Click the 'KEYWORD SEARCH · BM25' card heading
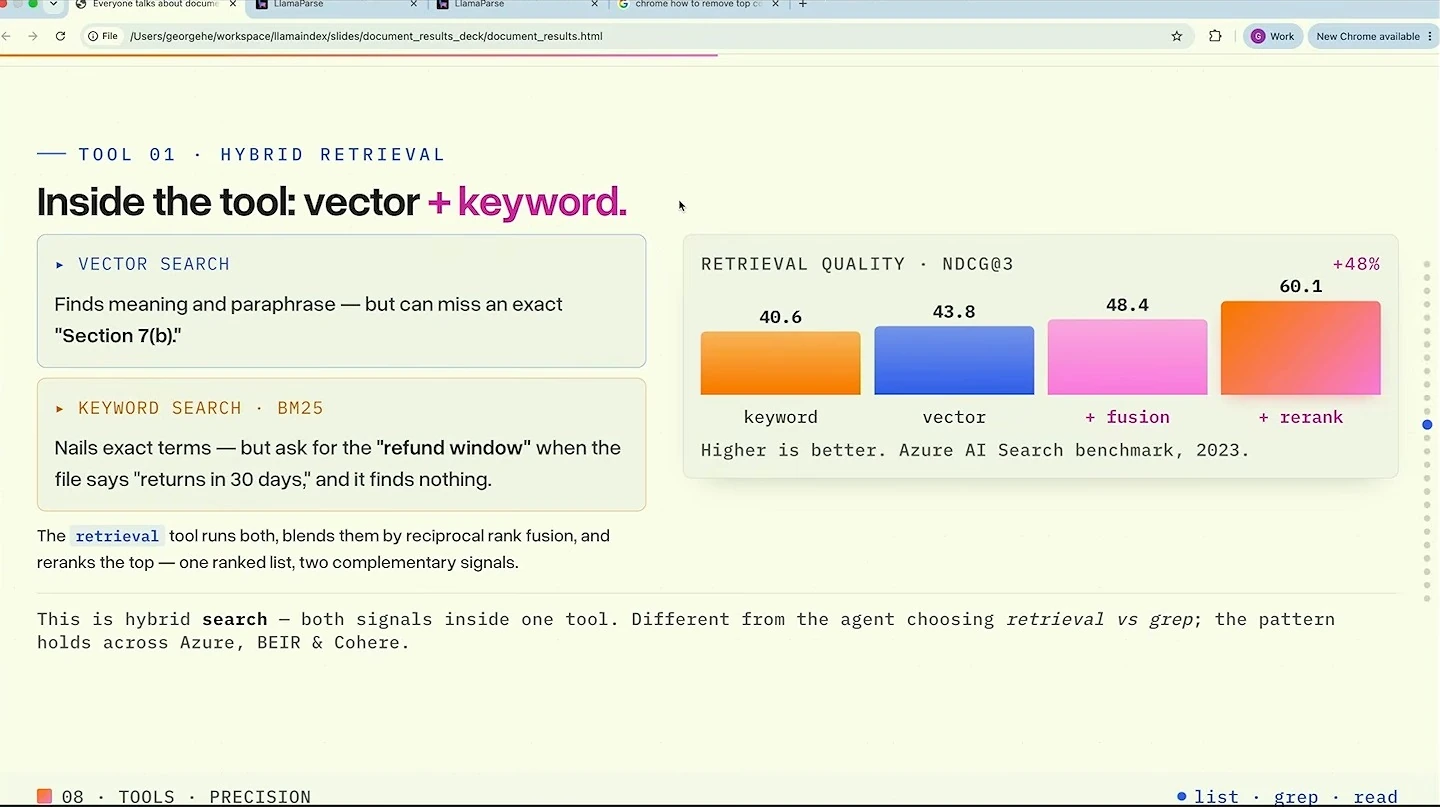This screenshot has width=1440, height=807. 201,408
